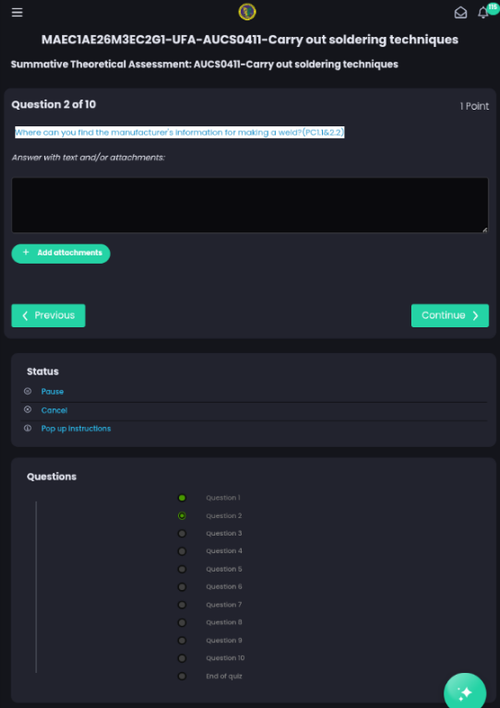Jump to Question 9 label
This screenshot has width=500, height=708.
pyautogui.click(x=224, y=641)
